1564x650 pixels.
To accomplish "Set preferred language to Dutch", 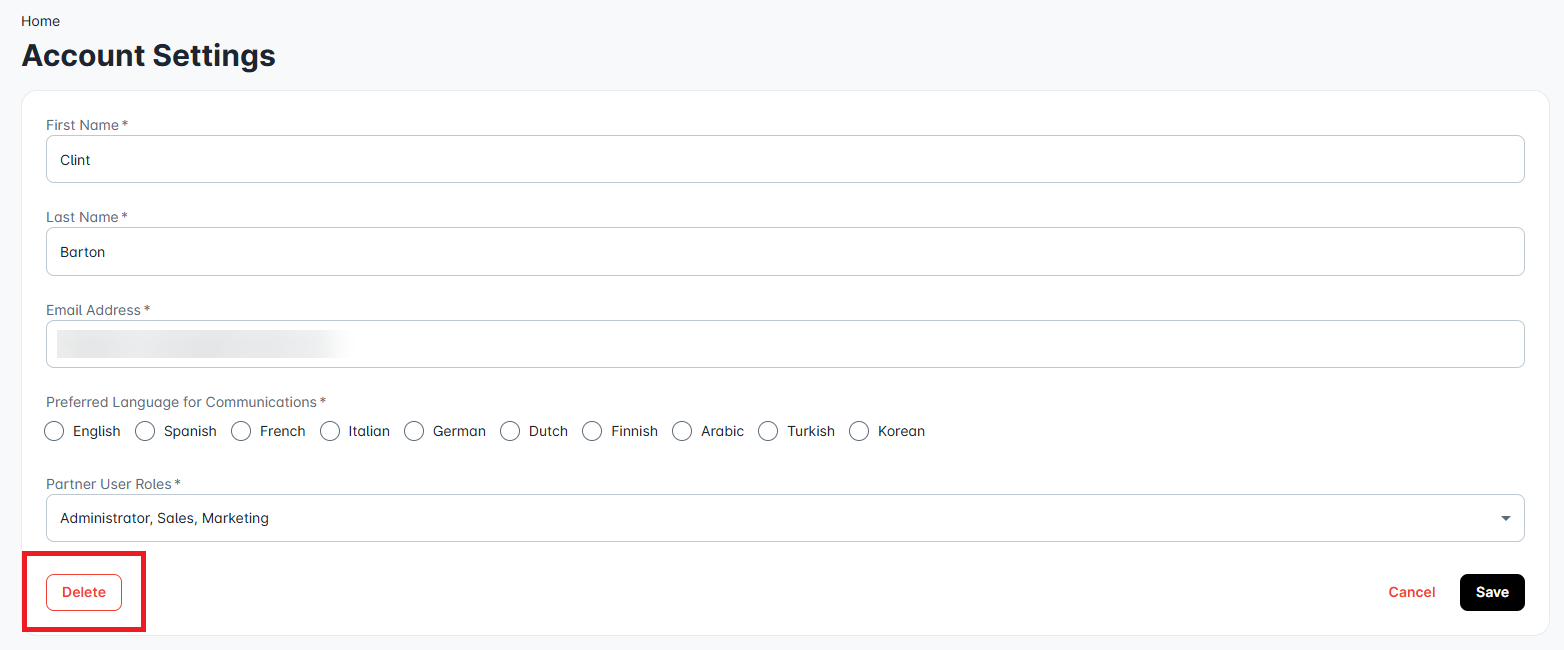I will coord(511,431).
